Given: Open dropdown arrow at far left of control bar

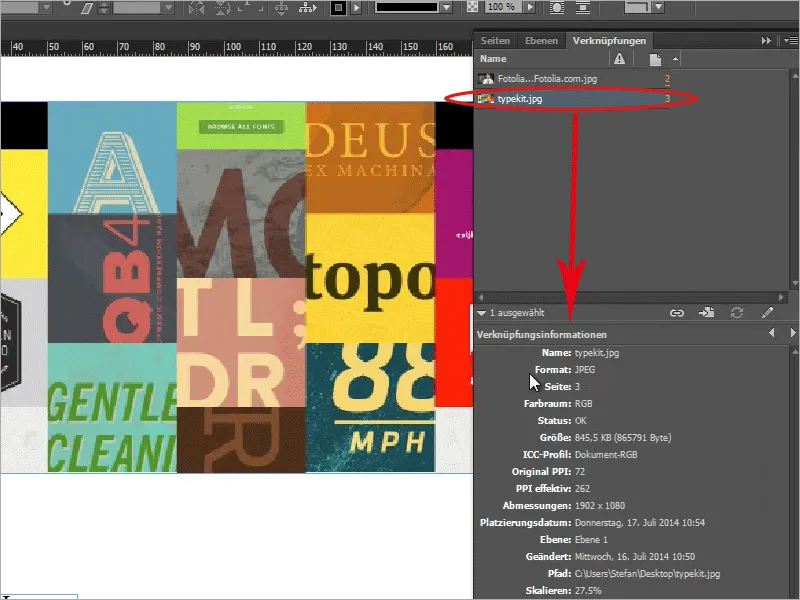Looking at the screenshot, I should point(46,8).
